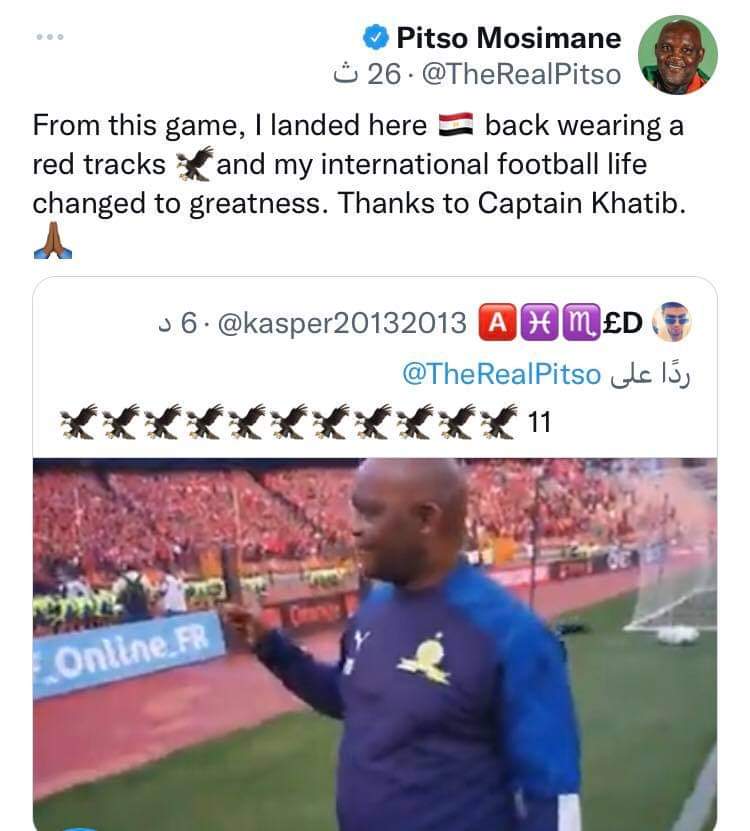
Task: Open Pitso Mosimane display name
Action: (x=508, y=38)
